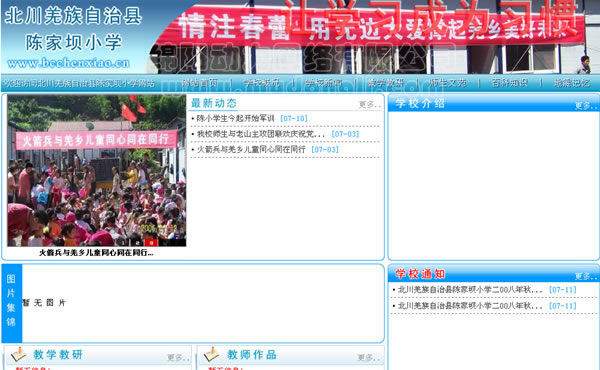Open the 地震记忆 navigation item

[572, 83]
